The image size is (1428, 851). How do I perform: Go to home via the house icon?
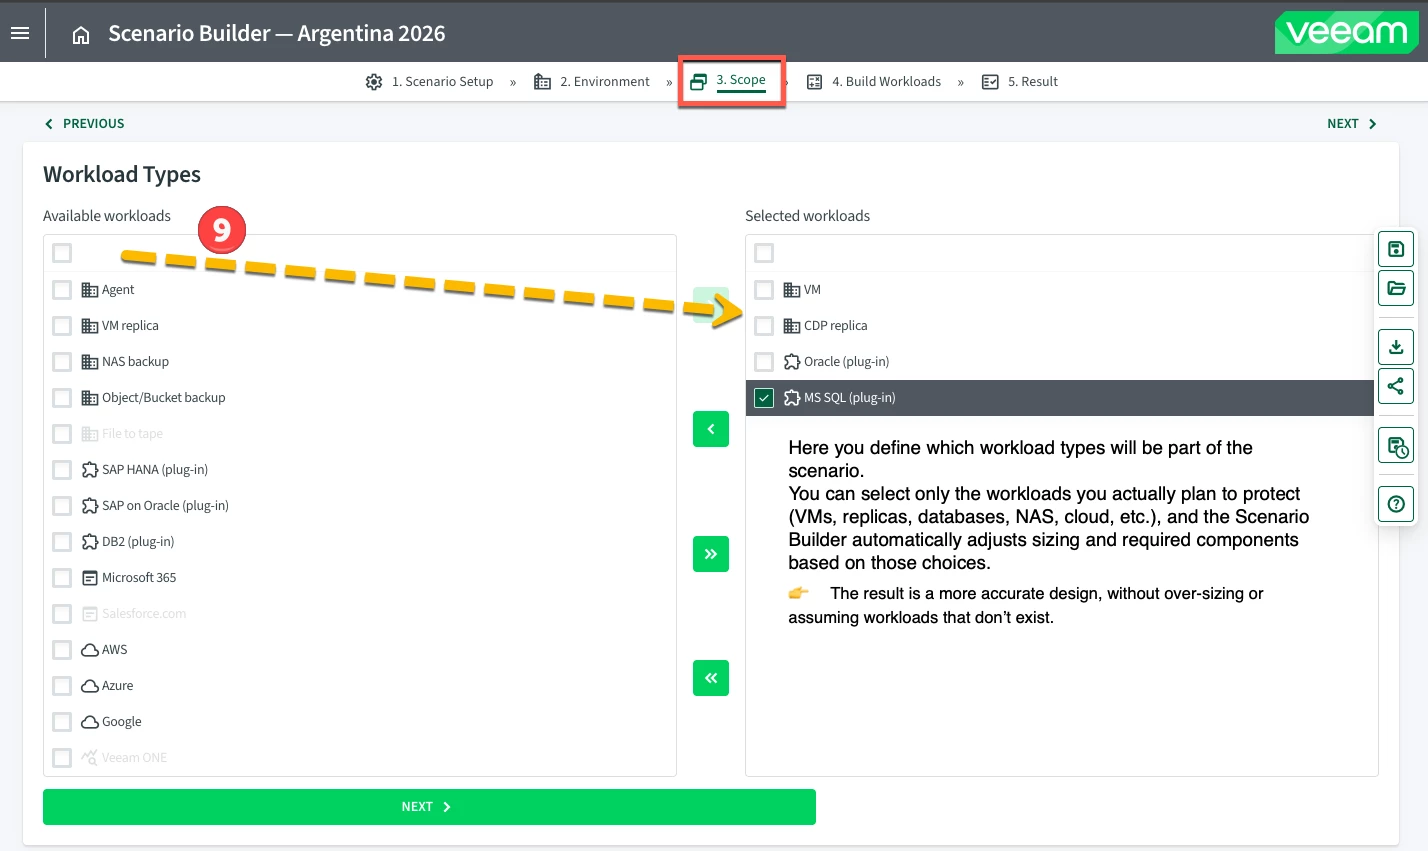click(81, 35)
